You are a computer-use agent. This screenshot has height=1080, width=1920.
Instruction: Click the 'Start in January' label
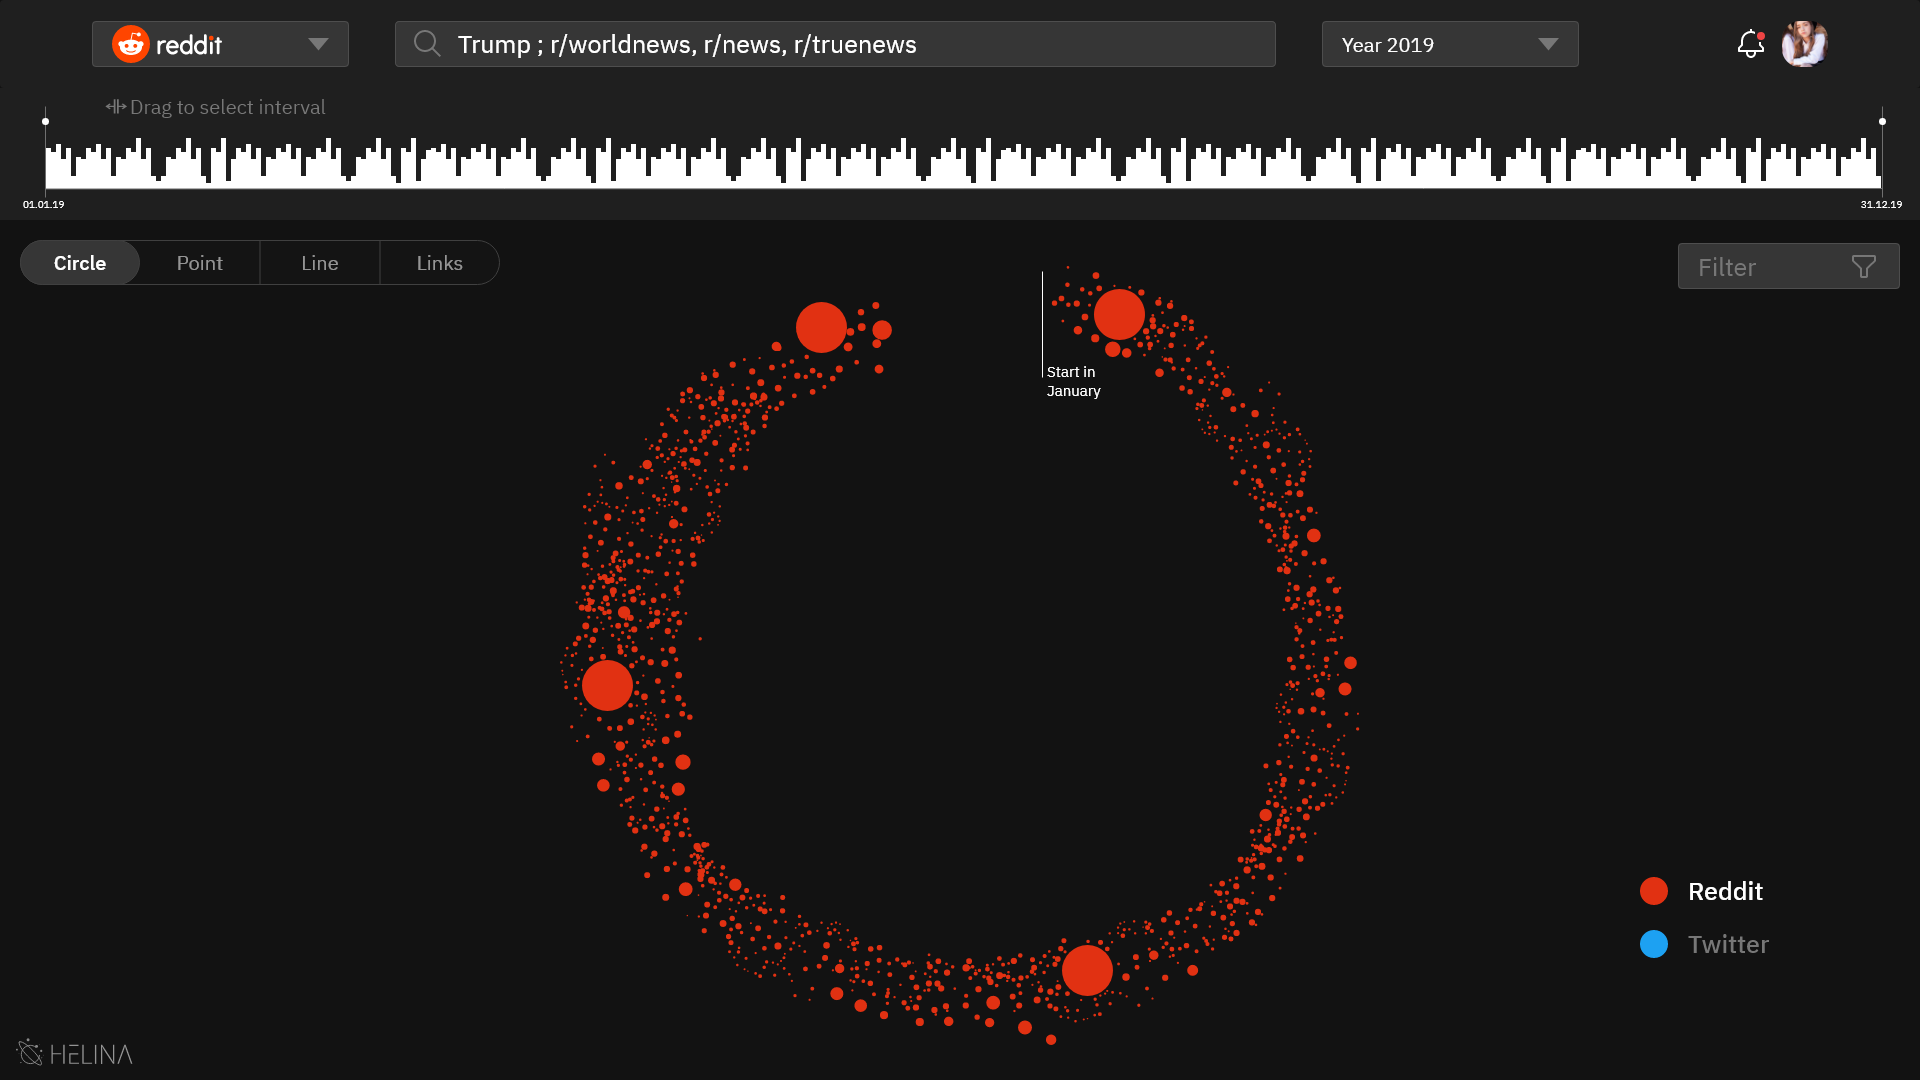click(x=1072, y=381)
